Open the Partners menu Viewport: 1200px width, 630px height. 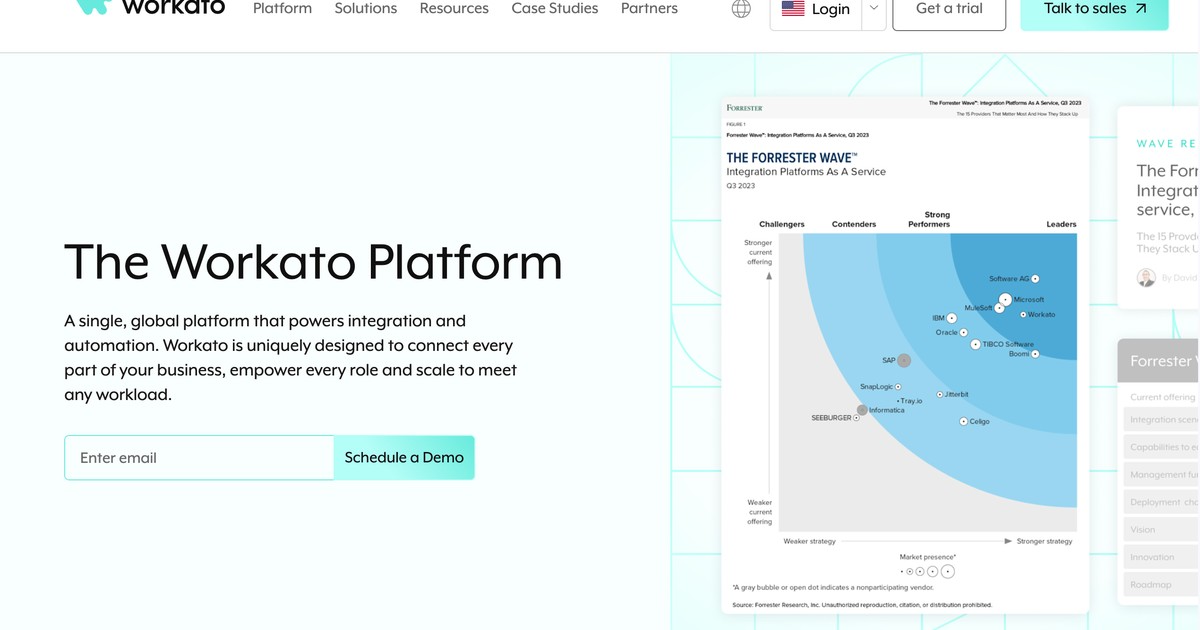(649, 8)
